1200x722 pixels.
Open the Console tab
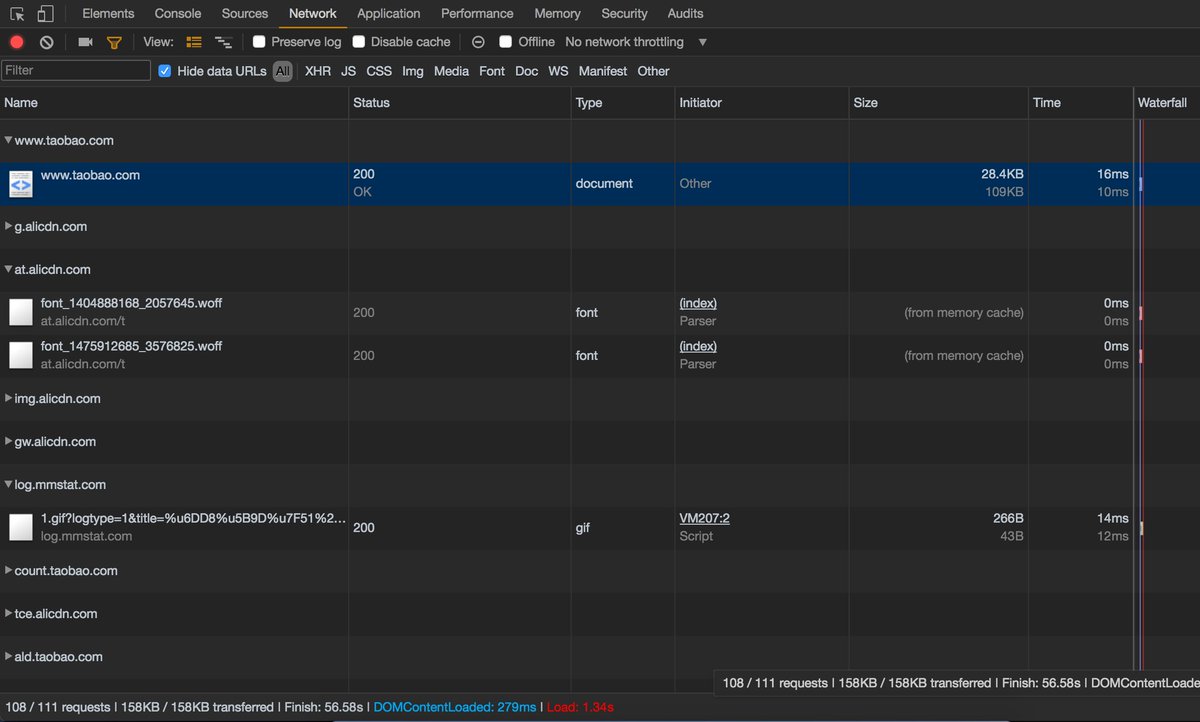(x=178, y=14)
